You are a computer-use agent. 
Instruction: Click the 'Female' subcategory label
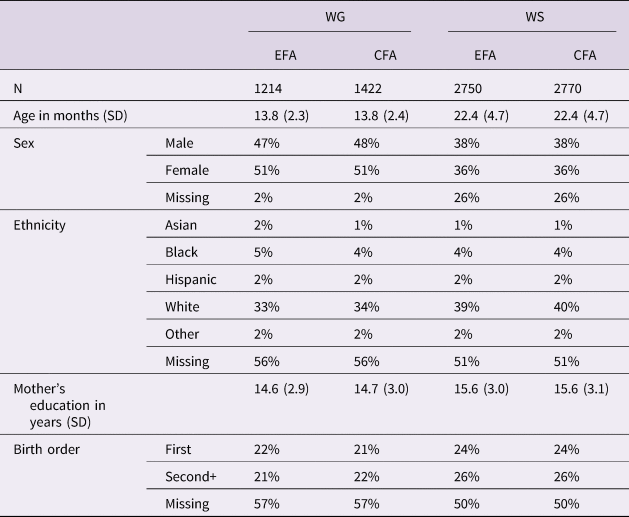[x=187, y=171]
